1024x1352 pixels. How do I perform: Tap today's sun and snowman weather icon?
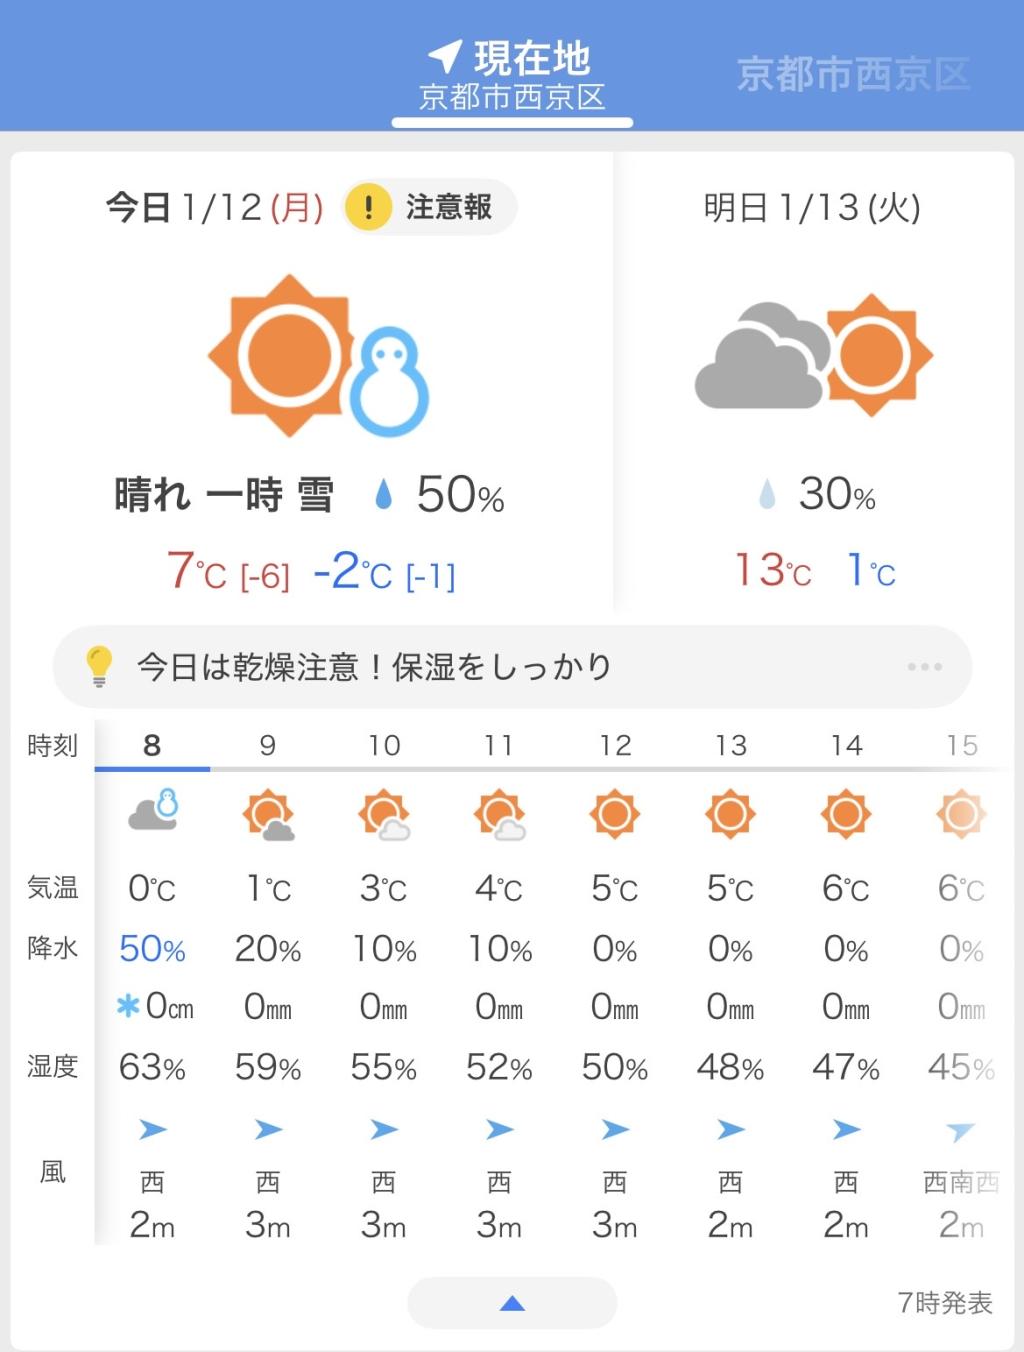coord(319,356)
